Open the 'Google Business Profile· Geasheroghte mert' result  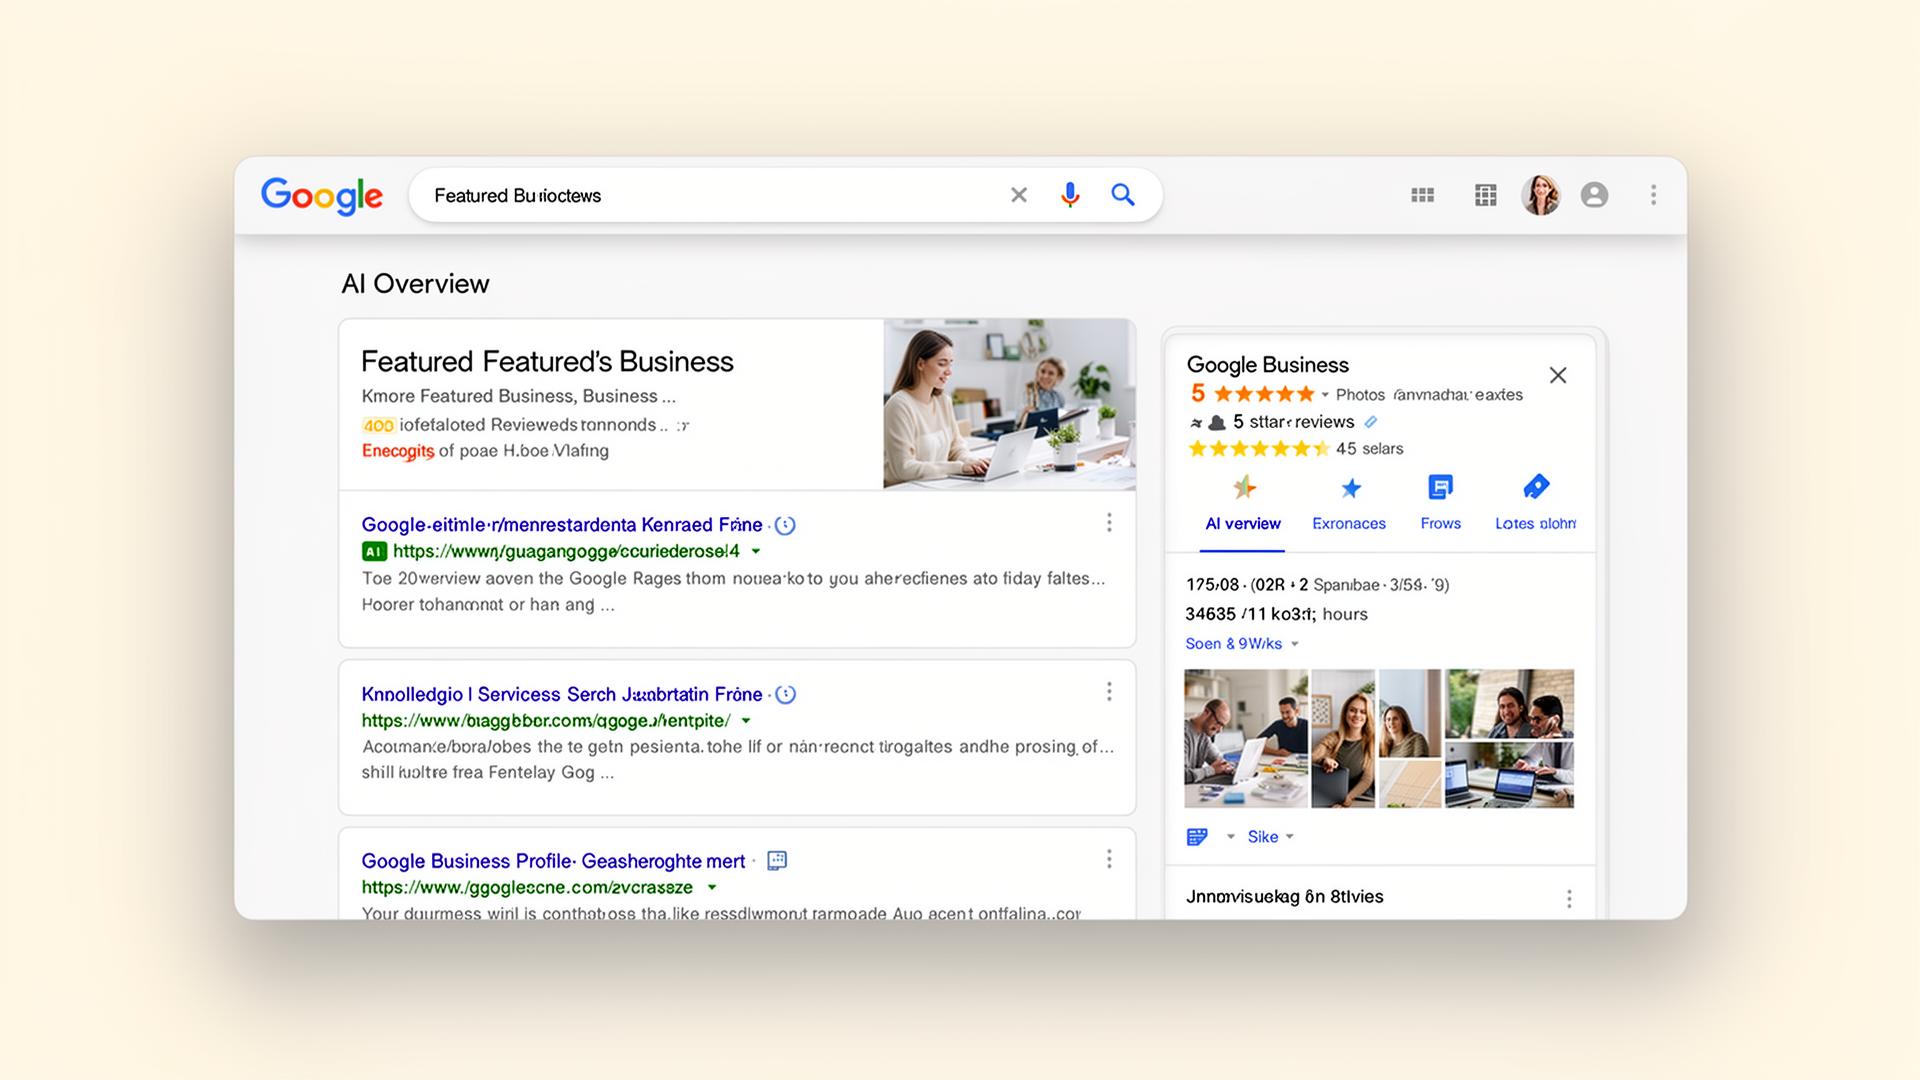pyautogui.click(x=553, y=861)
